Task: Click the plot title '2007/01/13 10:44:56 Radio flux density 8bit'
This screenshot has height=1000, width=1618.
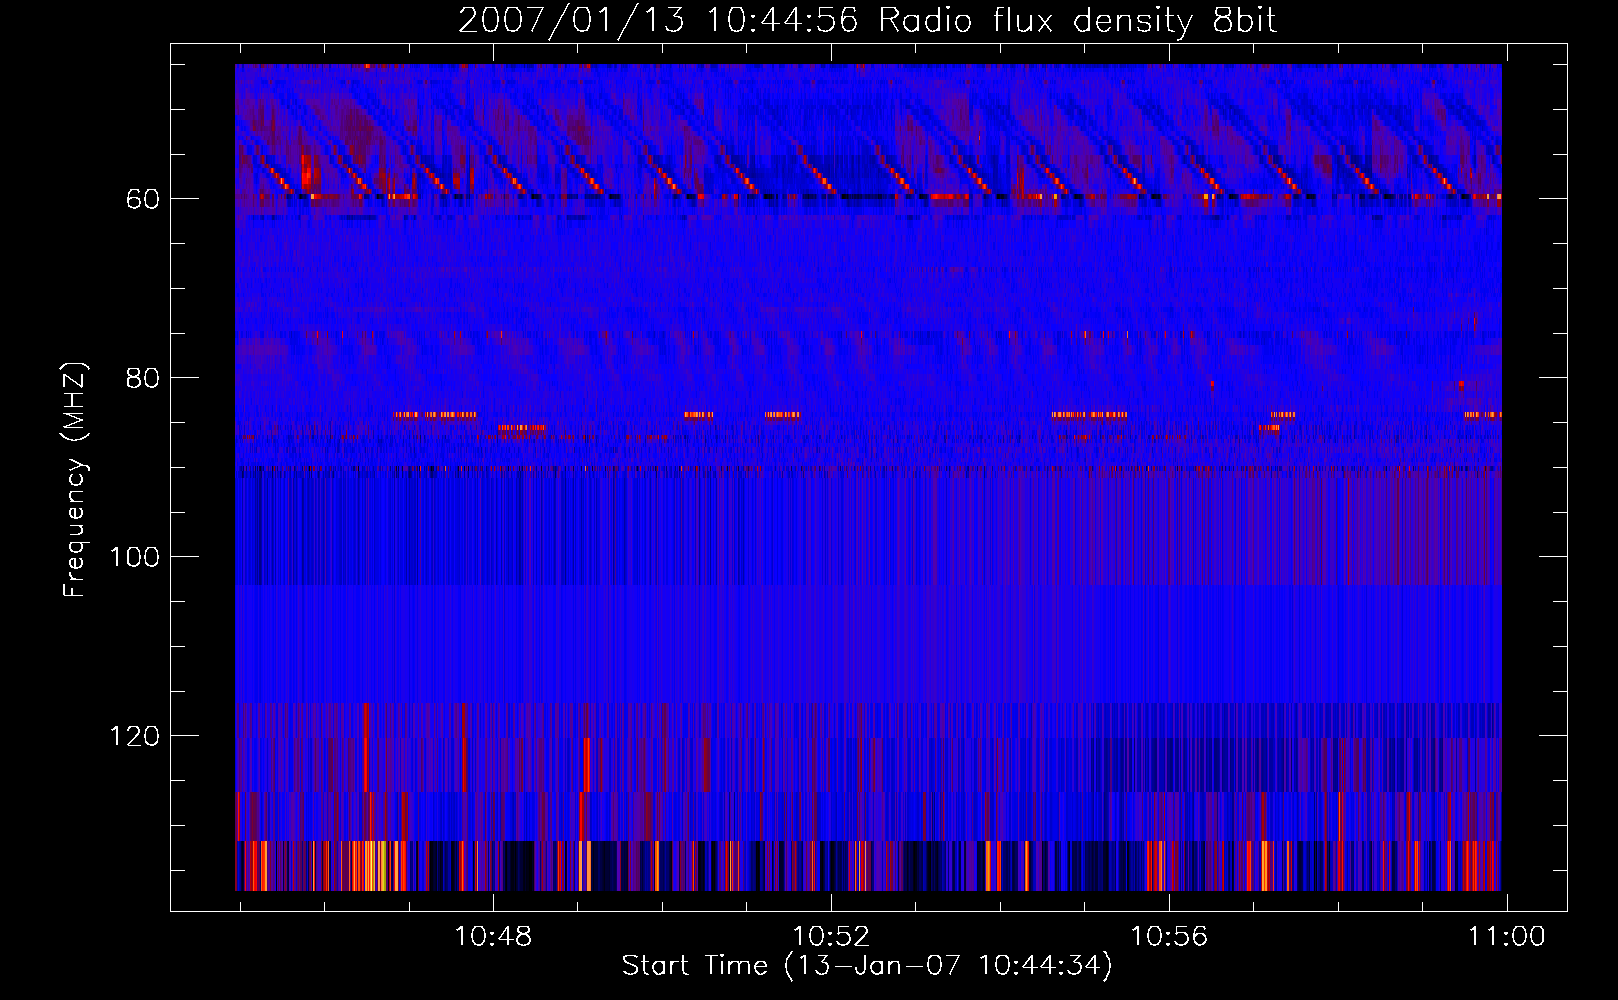Action: point(867,21)
